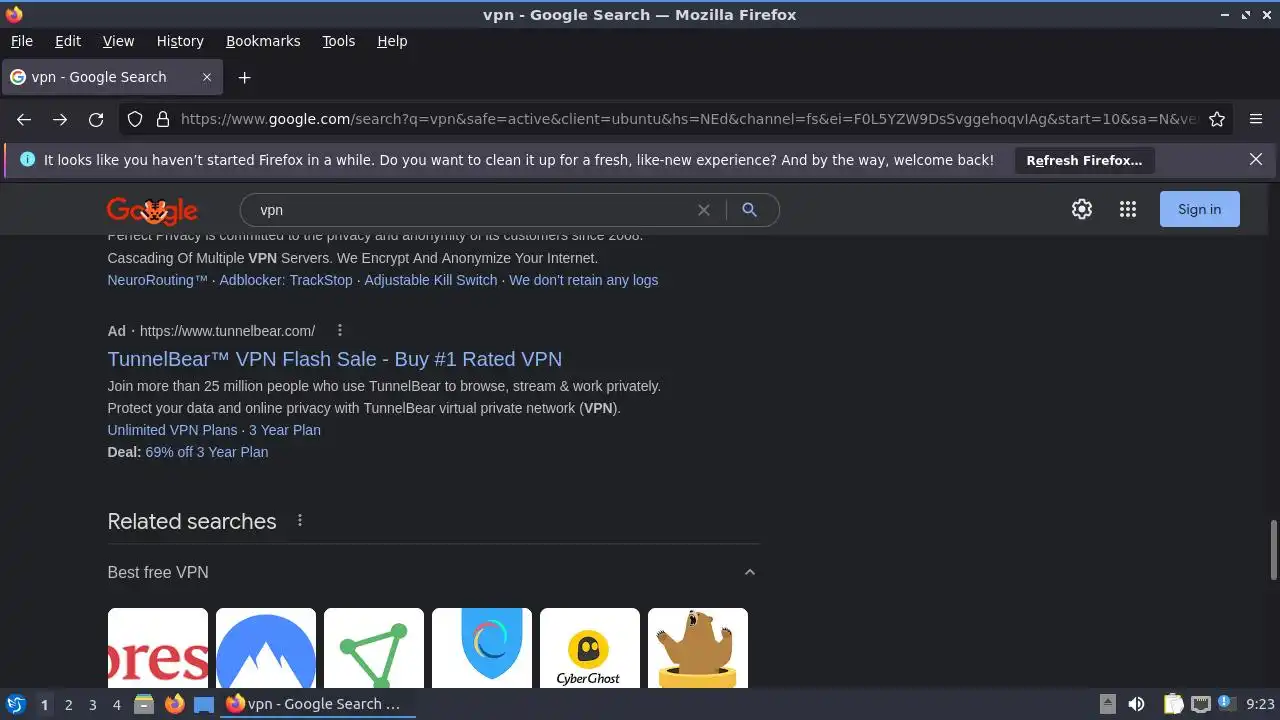
Task: Open the update notifier tray icon
Action: (x=1226, y=704)
